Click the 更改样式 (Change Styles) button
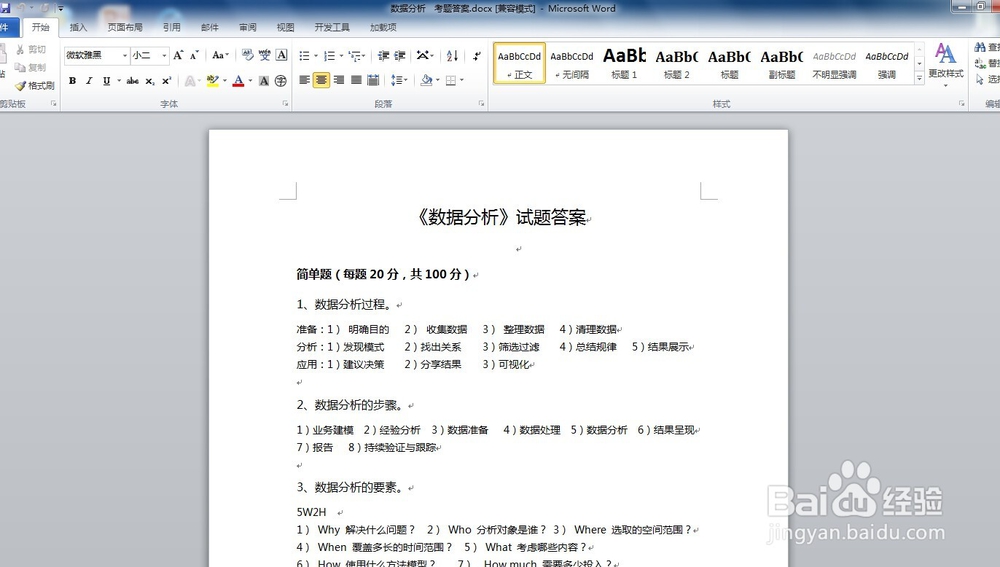Viewport: 1000px width, 567px height. click(945, 63)
